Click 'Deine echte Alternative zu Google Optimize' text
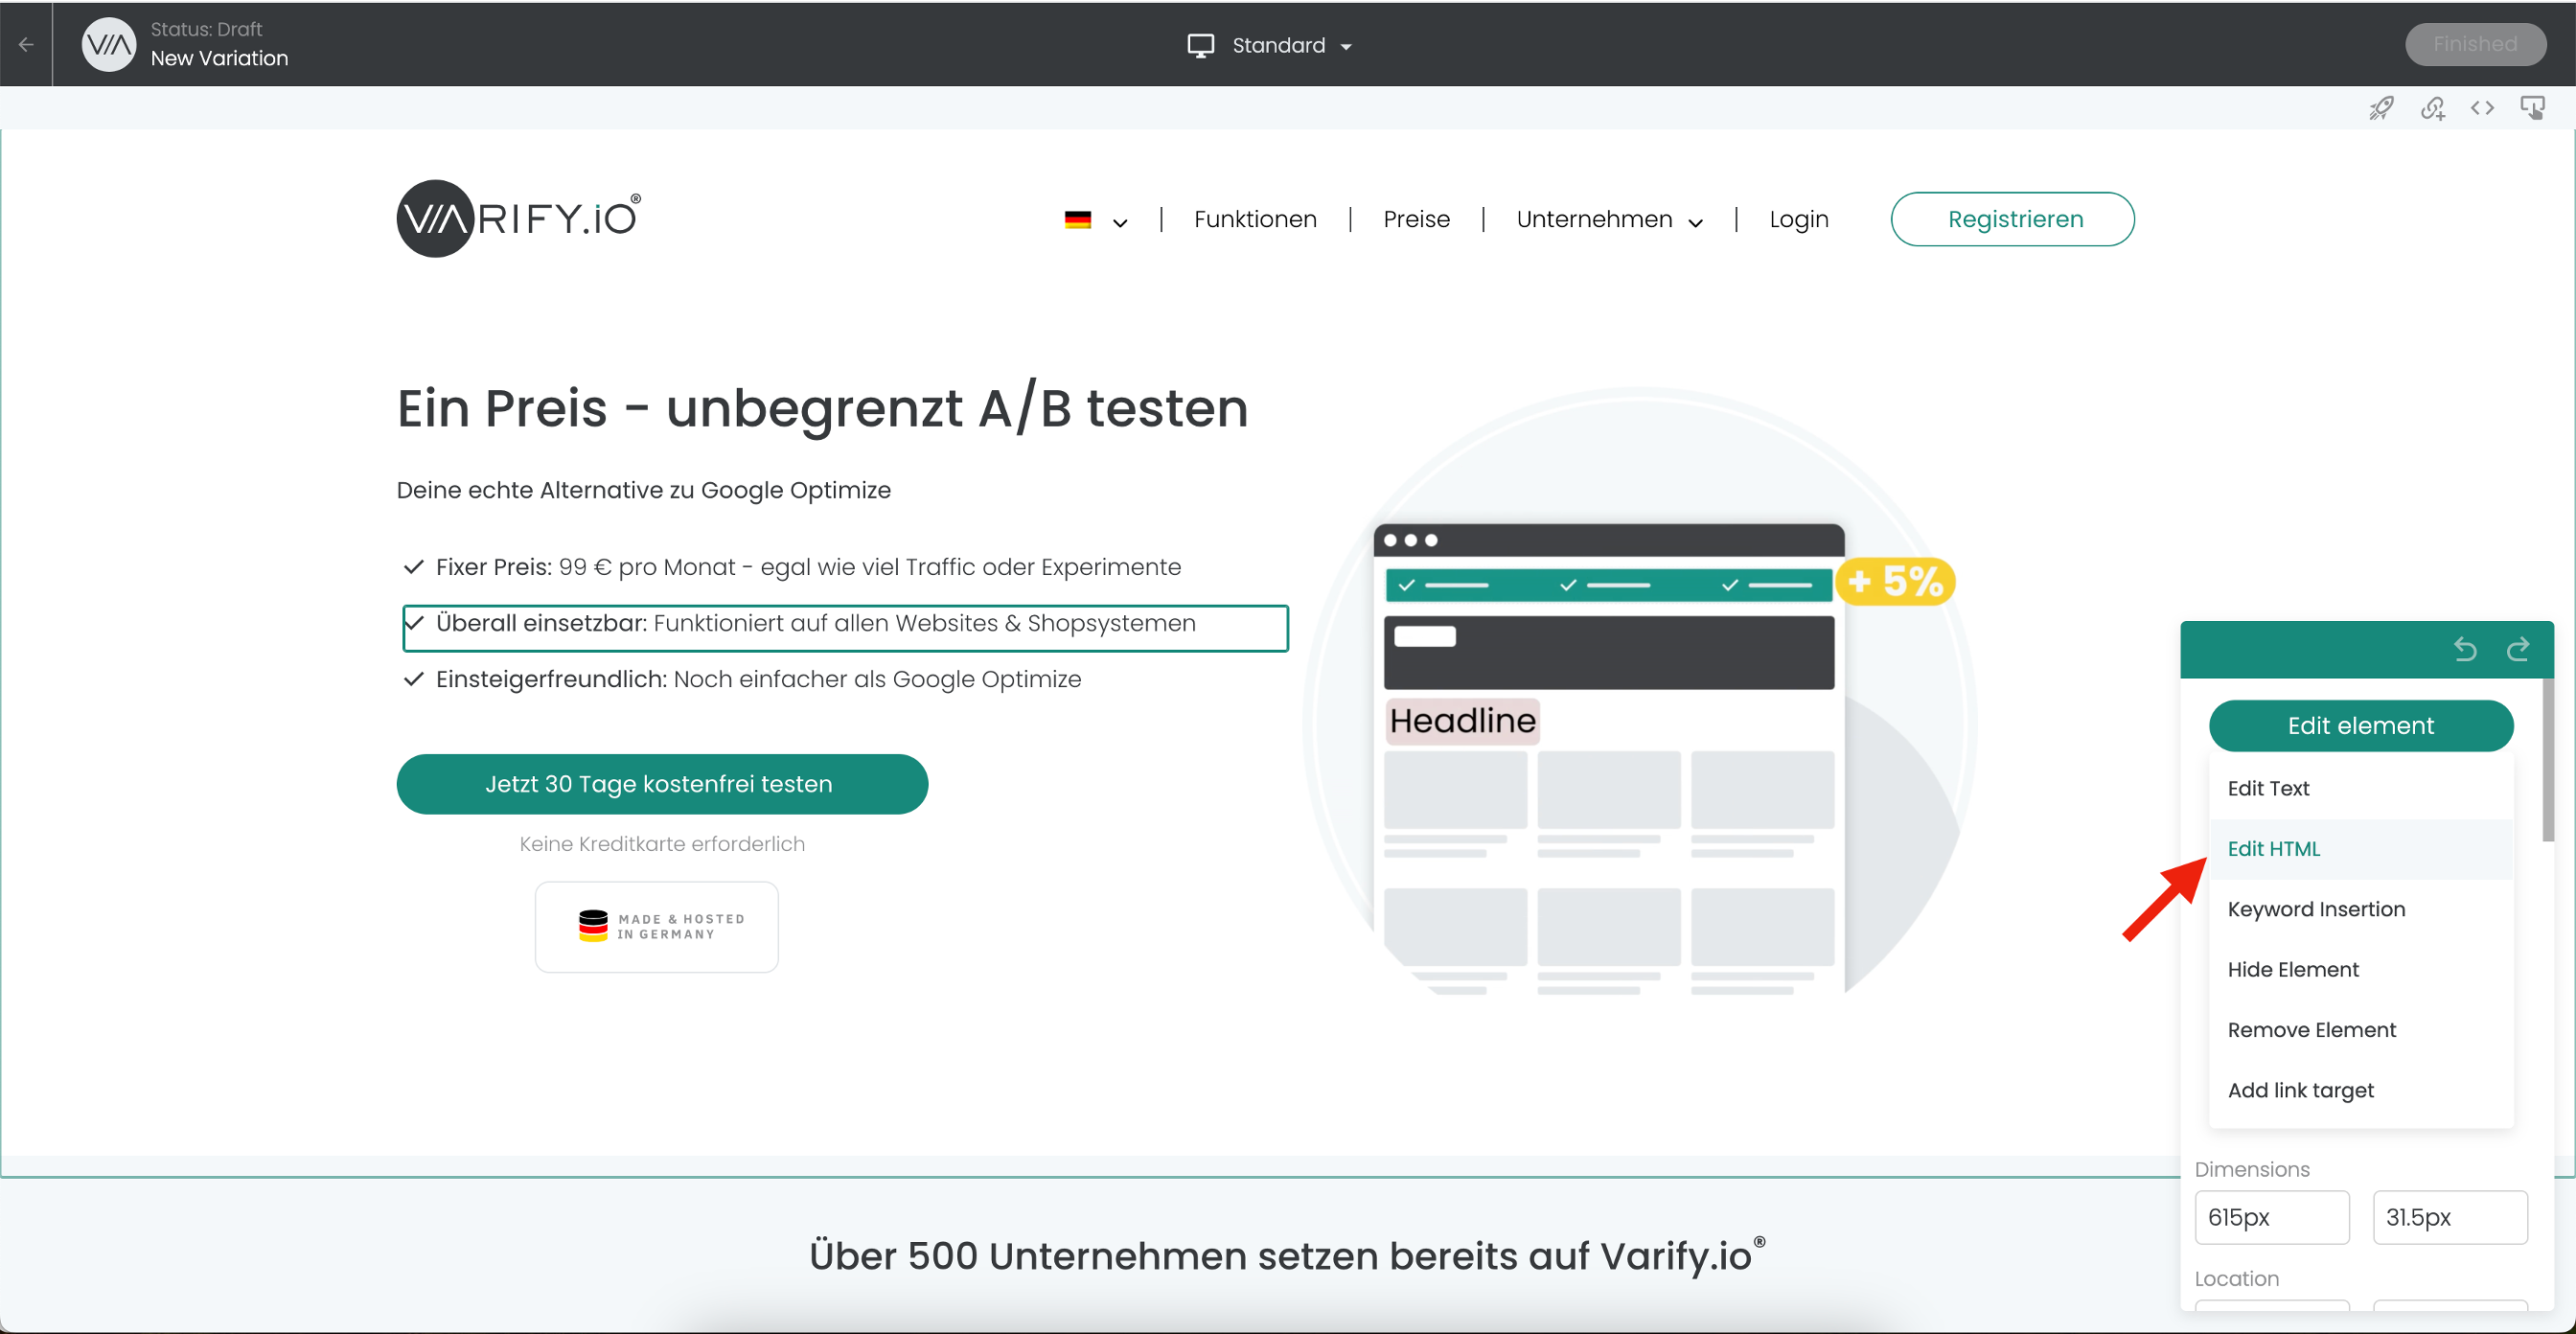This screenshot has width=2576, height=1334. [x=643, y=490]
